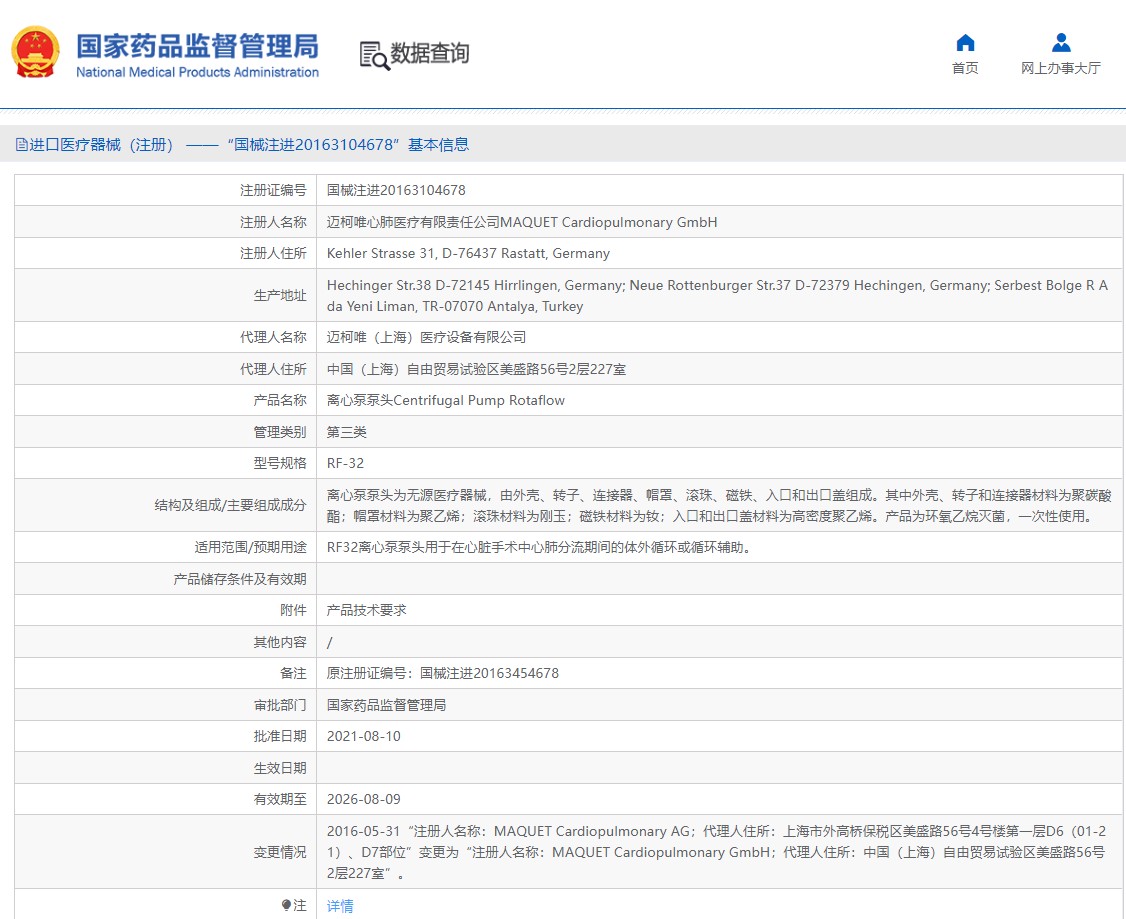Click the 其他内容 row label
Viewport: 1126px width, 919px height.
(279, 642)
